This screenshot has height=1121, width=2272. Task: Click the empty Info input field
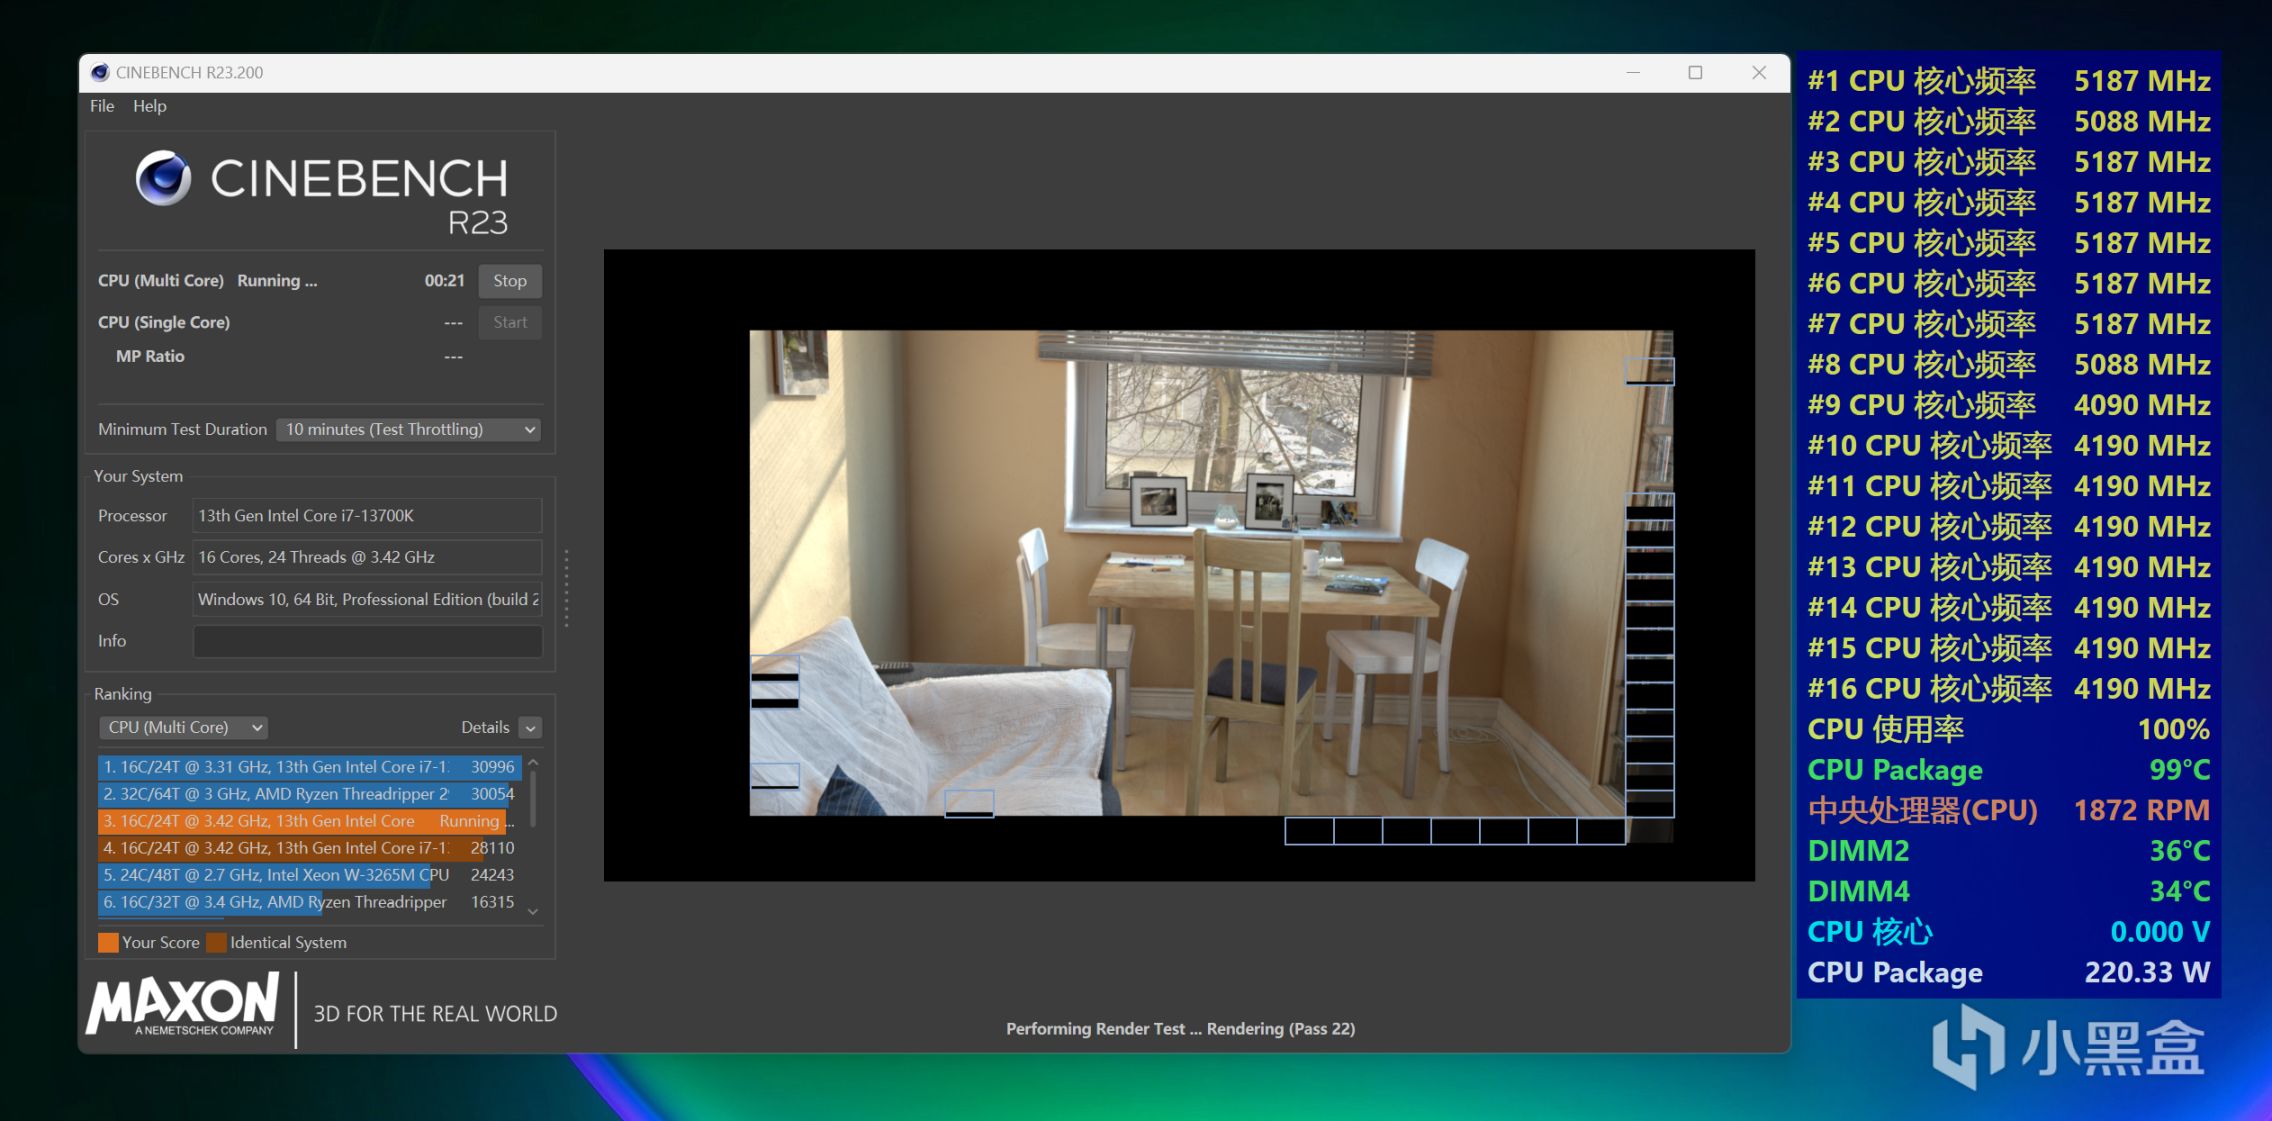367,641
